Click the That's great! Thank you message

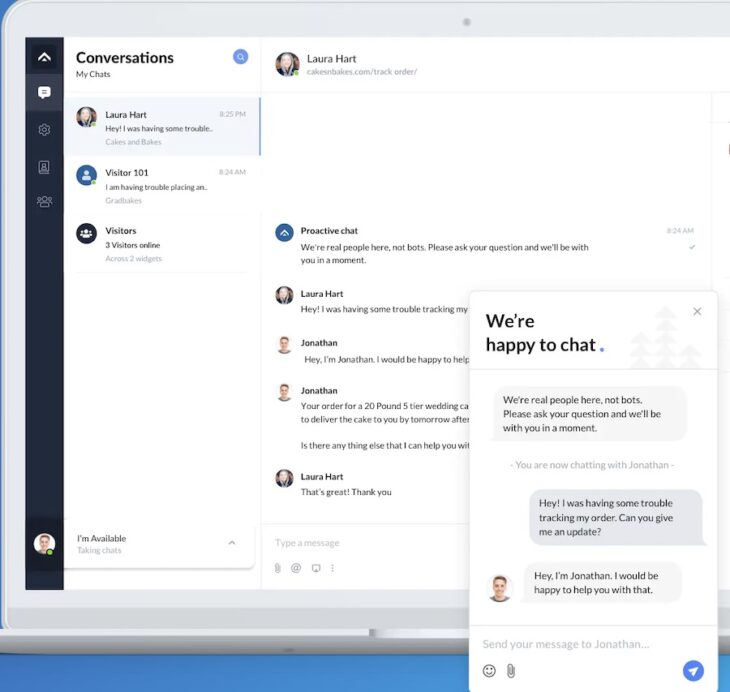point(346,492)
